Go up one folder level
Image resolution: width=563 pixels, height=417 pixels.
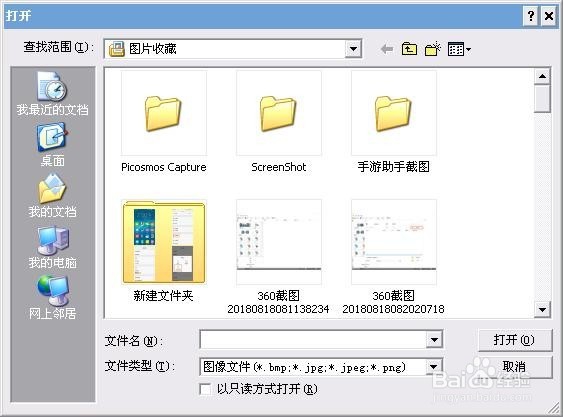pyautogui.click(x=409, y=49)
